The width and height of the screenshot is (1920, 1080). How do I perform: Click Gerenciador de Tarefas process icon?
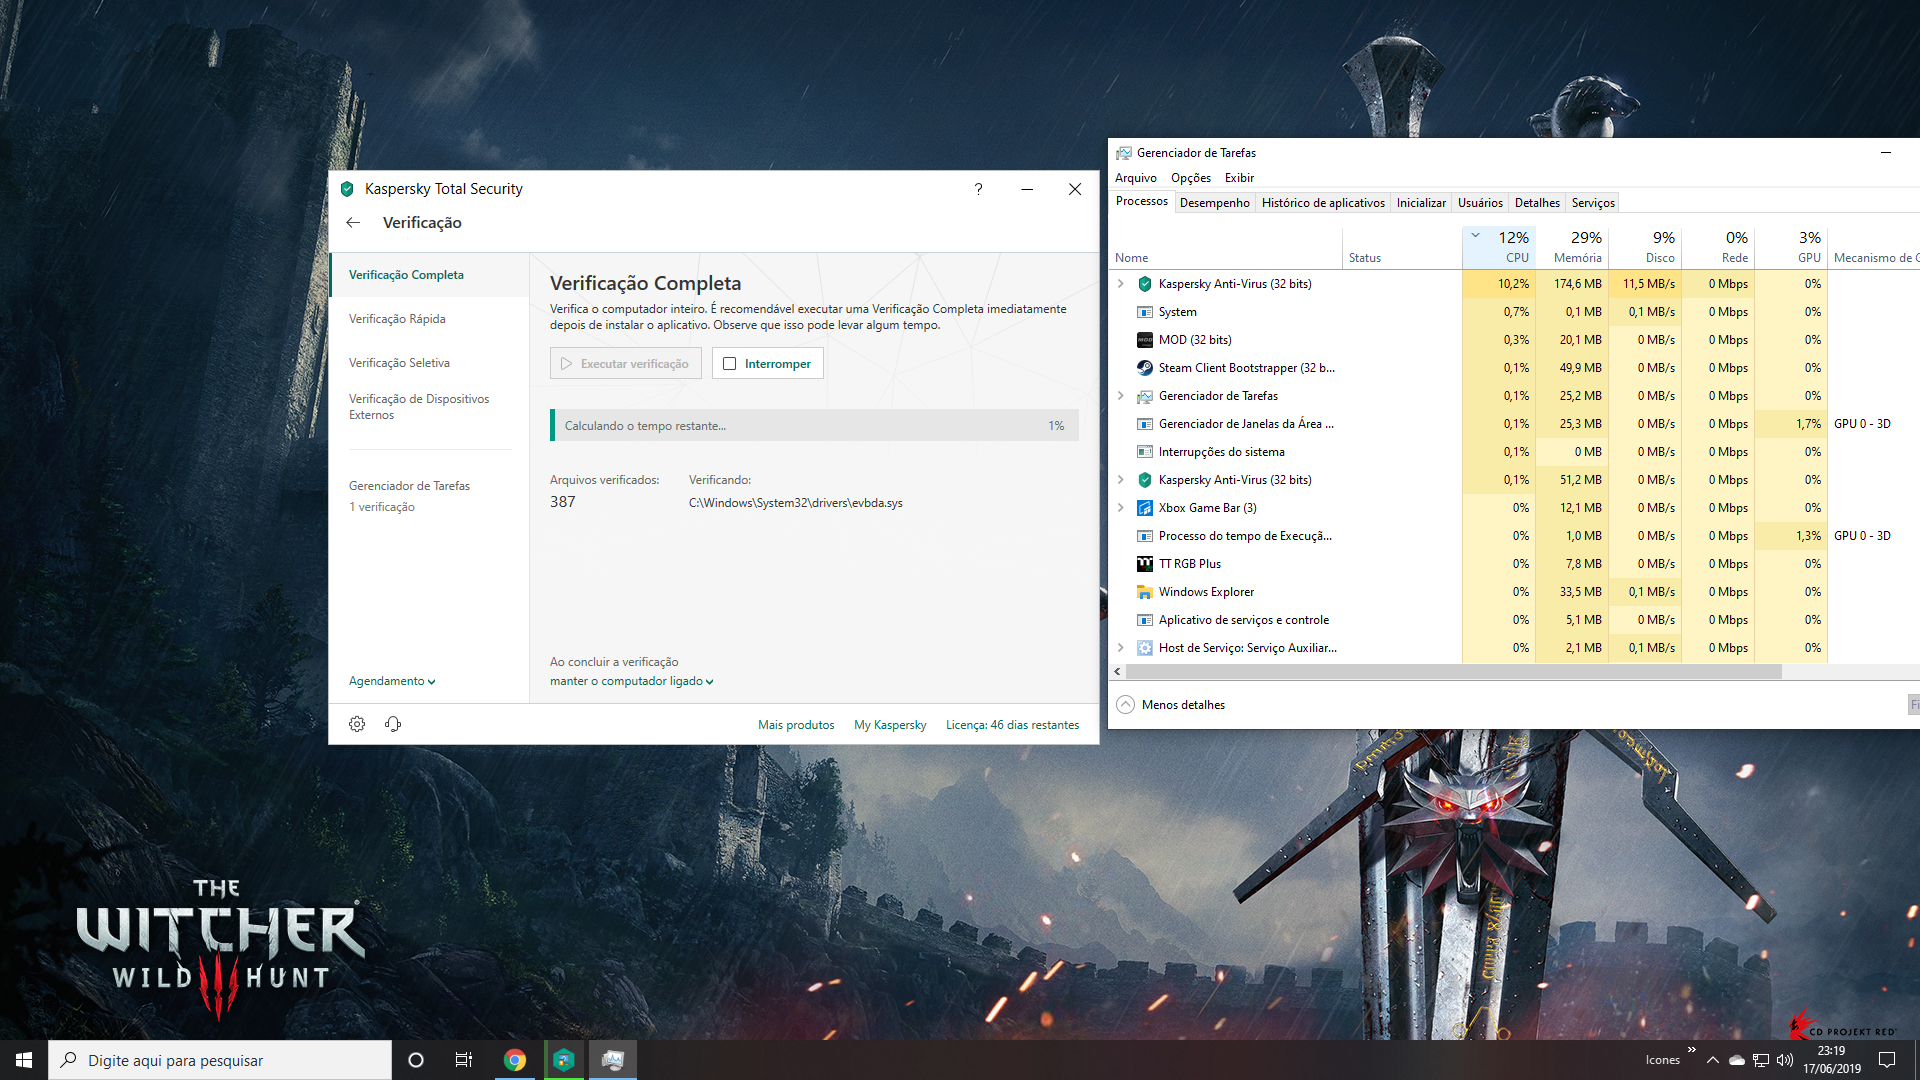pos(1145,396)
